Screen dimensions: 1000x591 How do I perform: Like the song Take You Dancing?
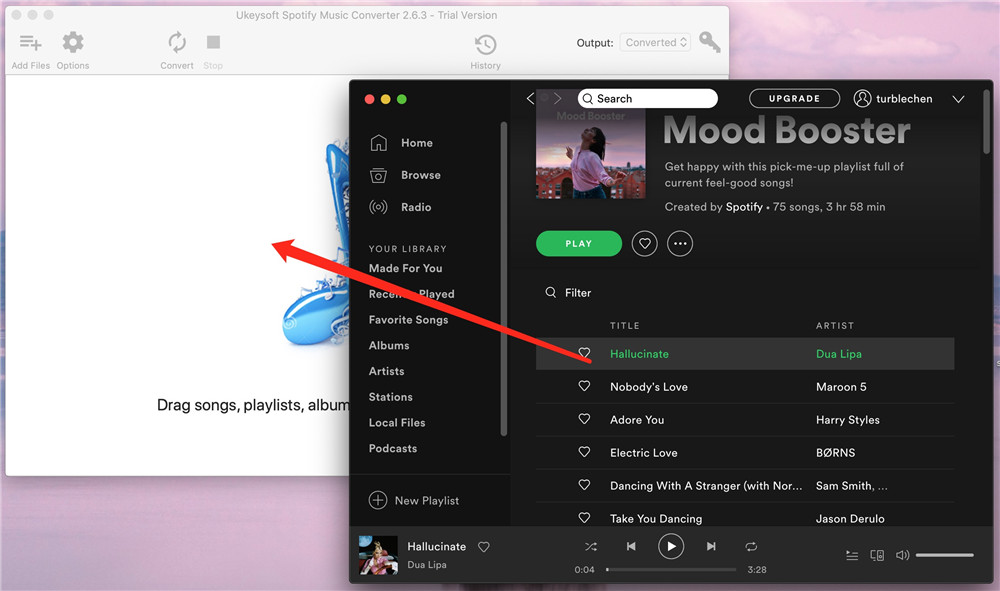pos(584,518)
